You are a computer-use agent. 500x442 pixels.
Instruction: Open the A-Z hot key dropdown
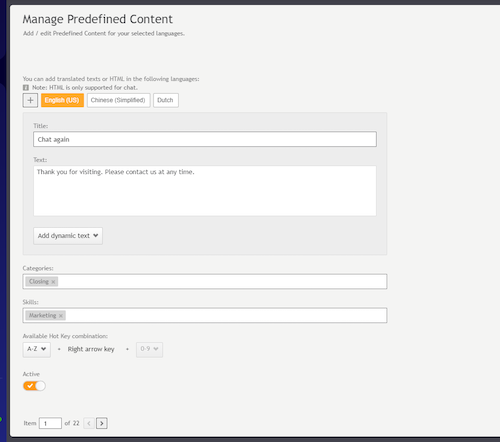(x=37, y=349)
